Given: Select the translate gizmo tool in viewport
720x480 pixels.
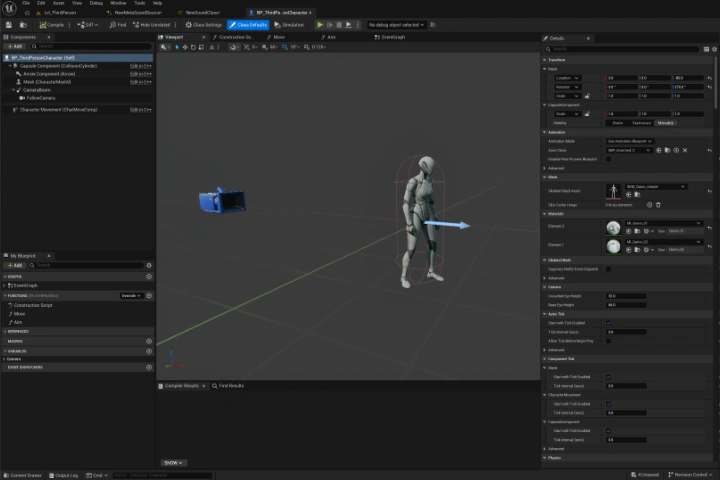Looking at the screenshot, I should tap(185, 47).
